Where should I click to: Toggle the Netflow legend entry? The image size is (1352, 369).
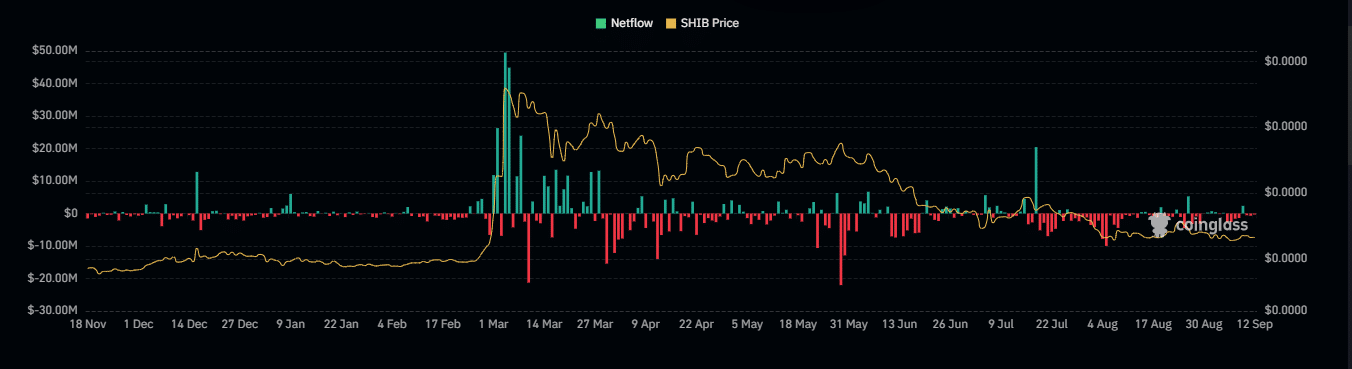623,22
